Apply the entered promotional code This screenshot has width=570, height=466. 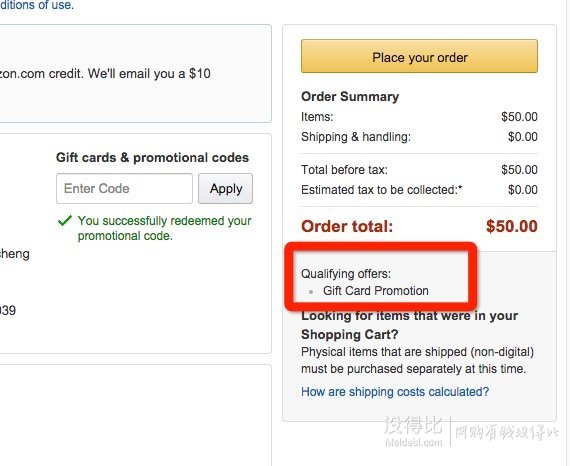click(225, 188)
